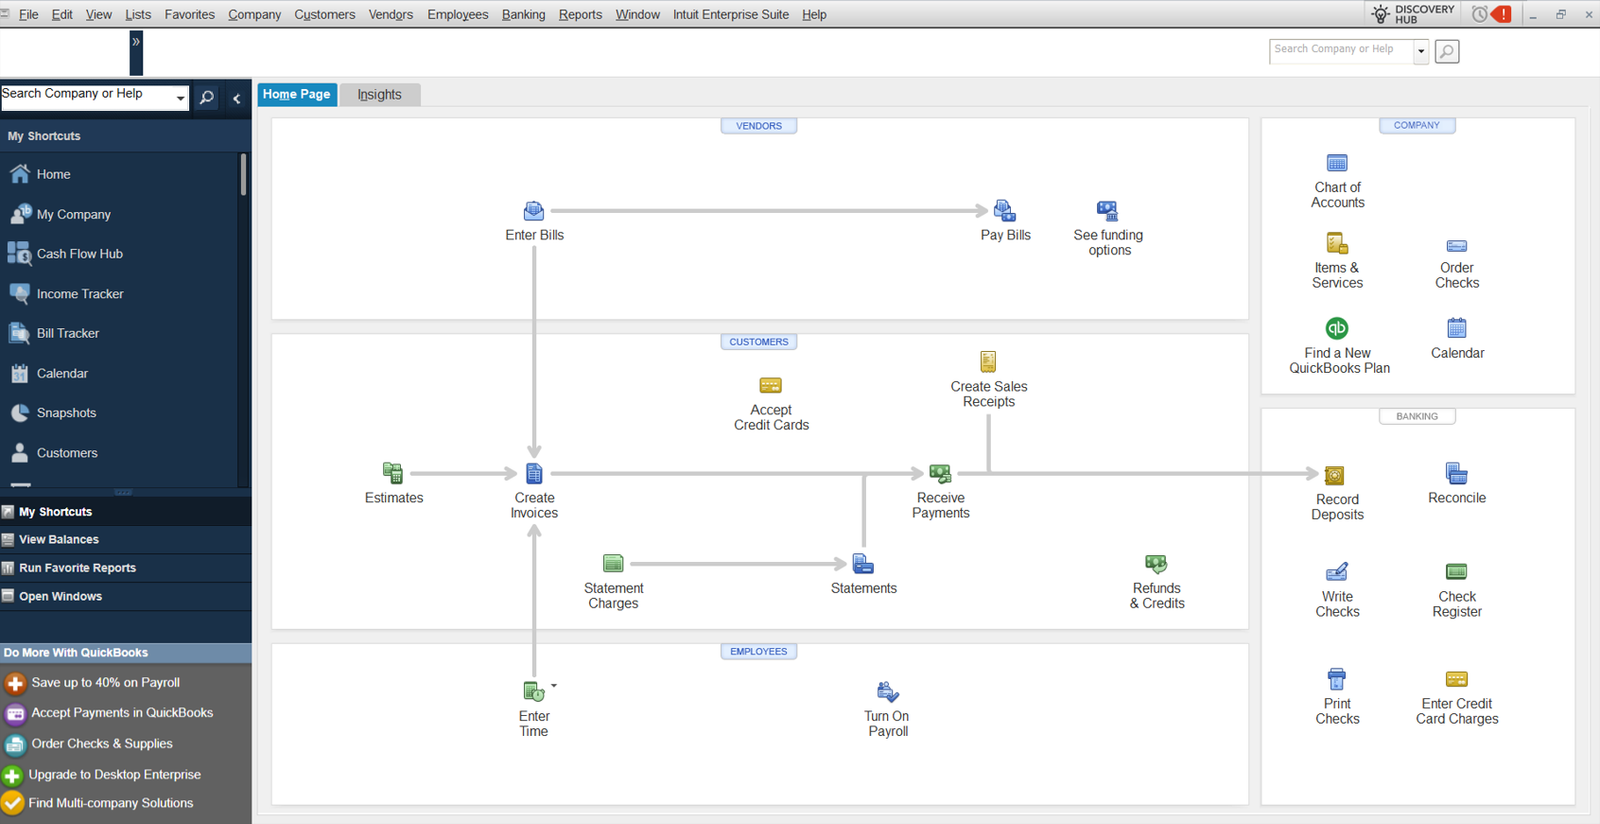Open the Reports menu
Image resolution: width=1600 pixels, height=824 pixels.
[580, 14]
